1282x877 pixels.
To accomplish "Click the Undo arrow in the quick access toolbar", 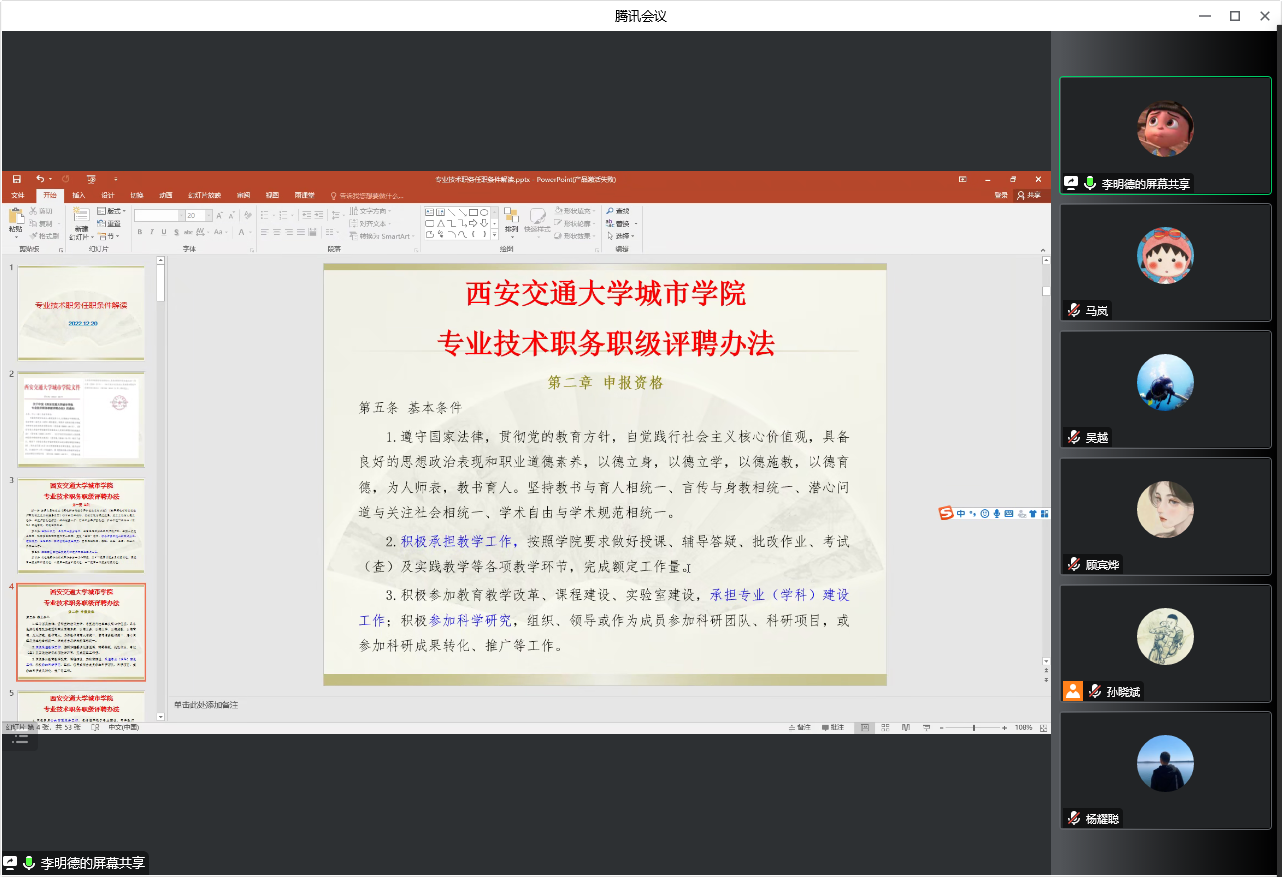I will [x=40, y=178].
